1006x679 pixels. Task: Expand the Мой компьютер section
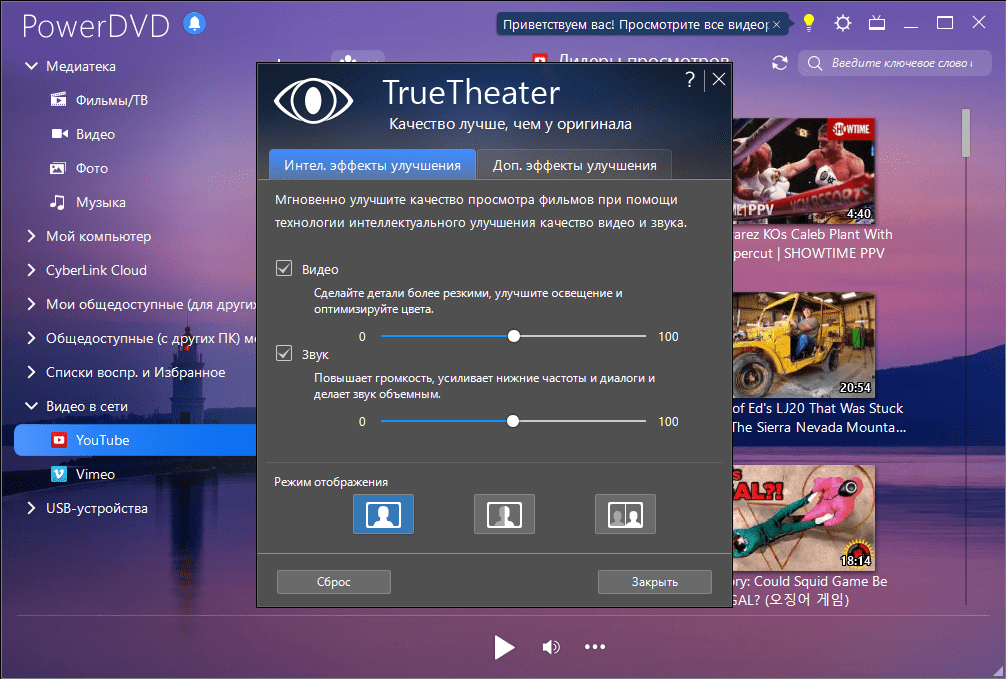coord(29,236)
